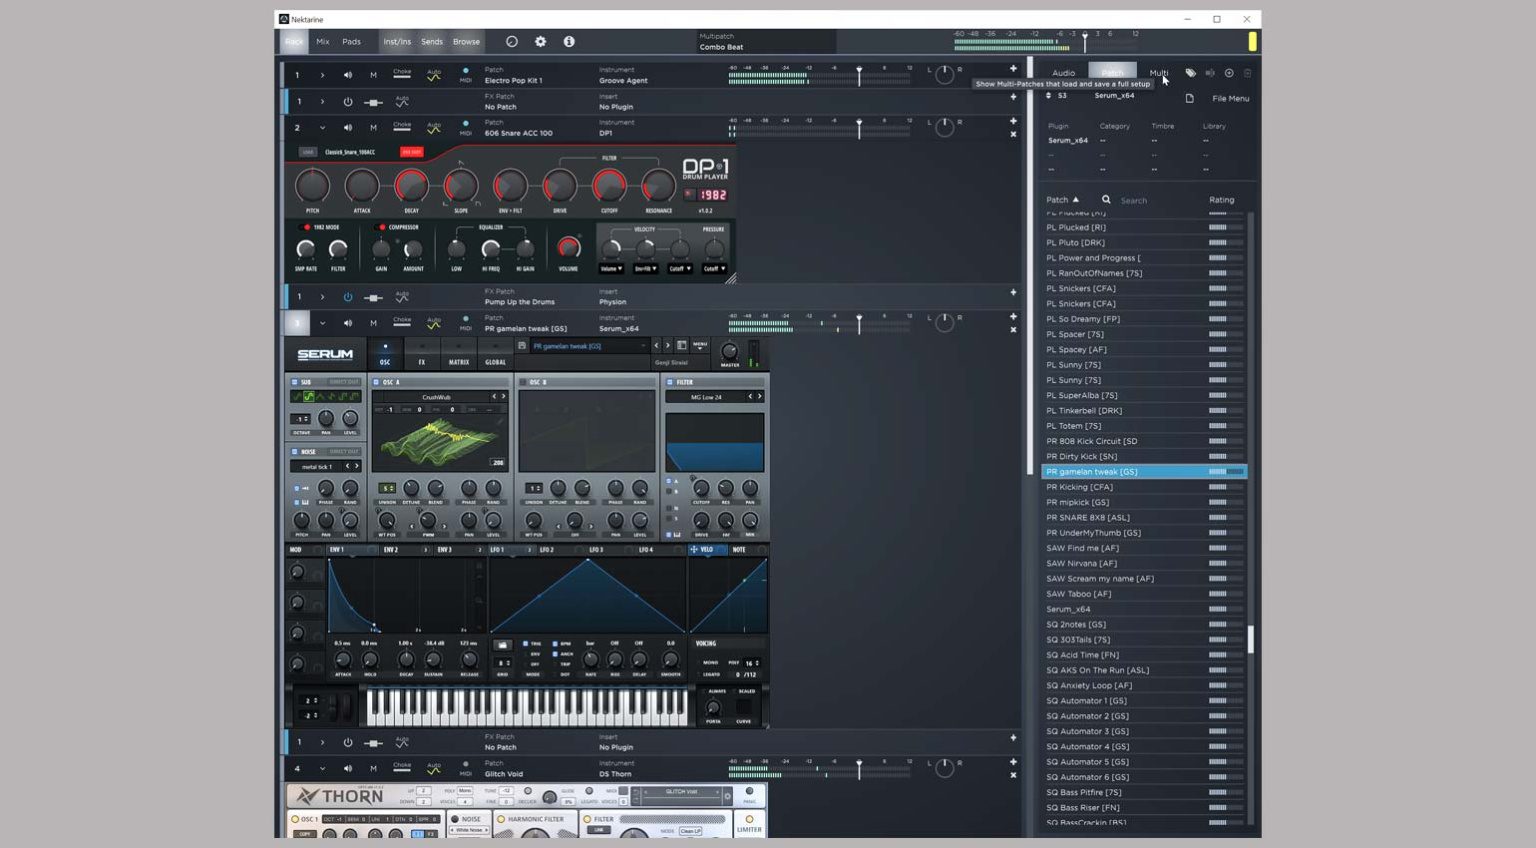Click the tag icon in the browser panel

click(x=1189, y=72)
